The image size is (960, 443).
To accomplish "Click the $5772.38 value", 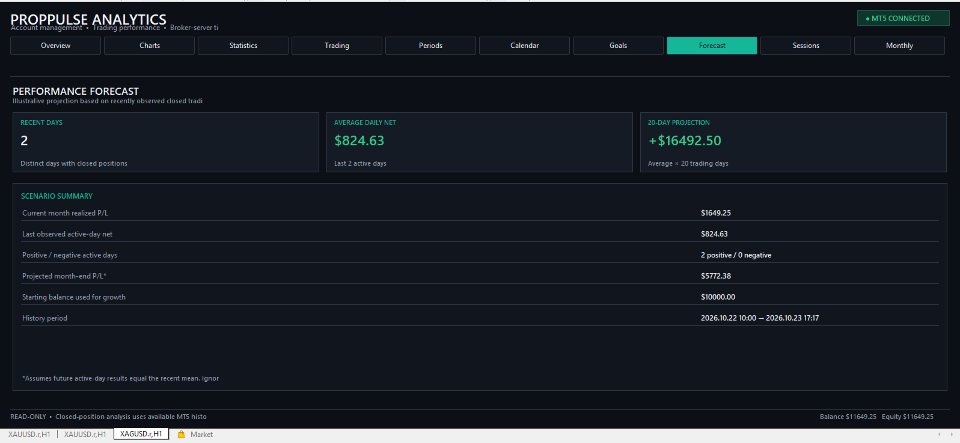I will (x=716, y=276).
